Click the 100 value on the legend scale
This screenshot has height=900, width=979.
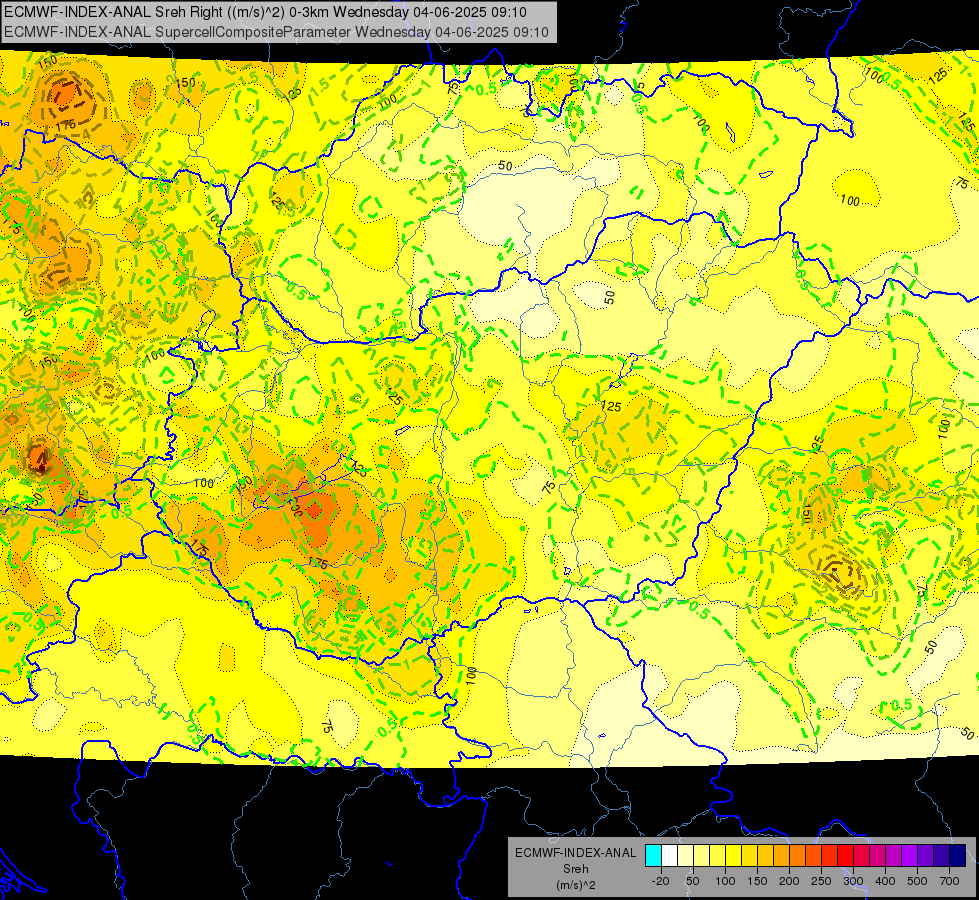pos(725,881)
